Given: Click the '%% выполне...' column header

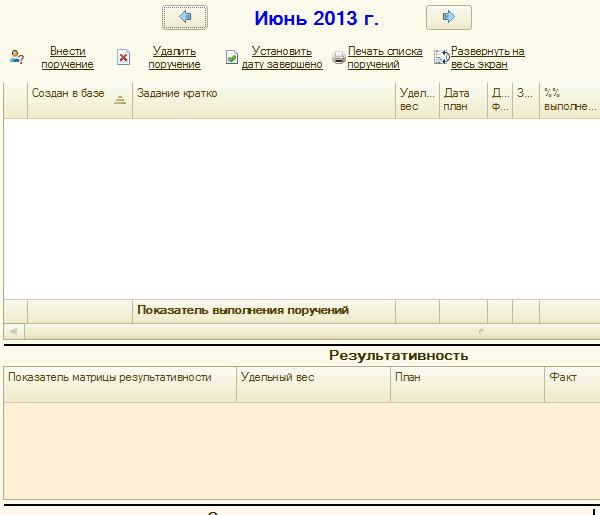Looking at the screenshot, I should click(569, 100).
